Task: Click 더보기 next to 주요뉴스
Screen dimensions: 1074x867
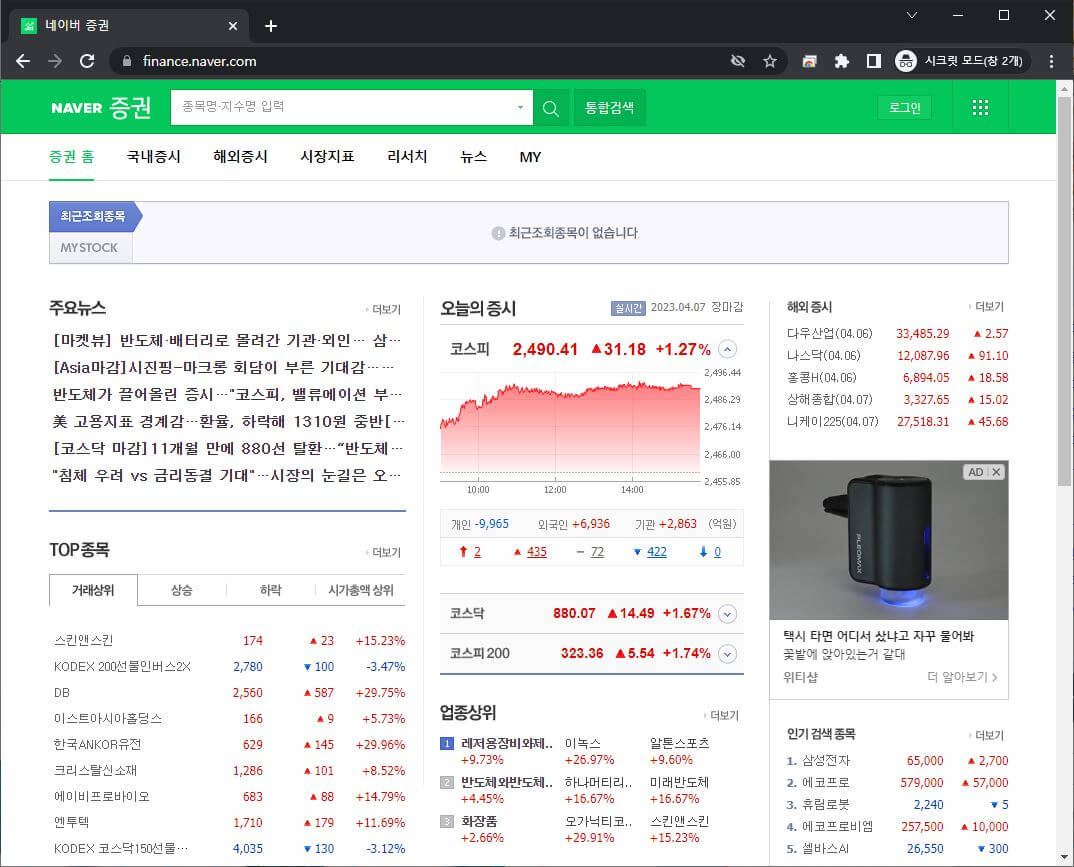Action: tap(384, 310)
